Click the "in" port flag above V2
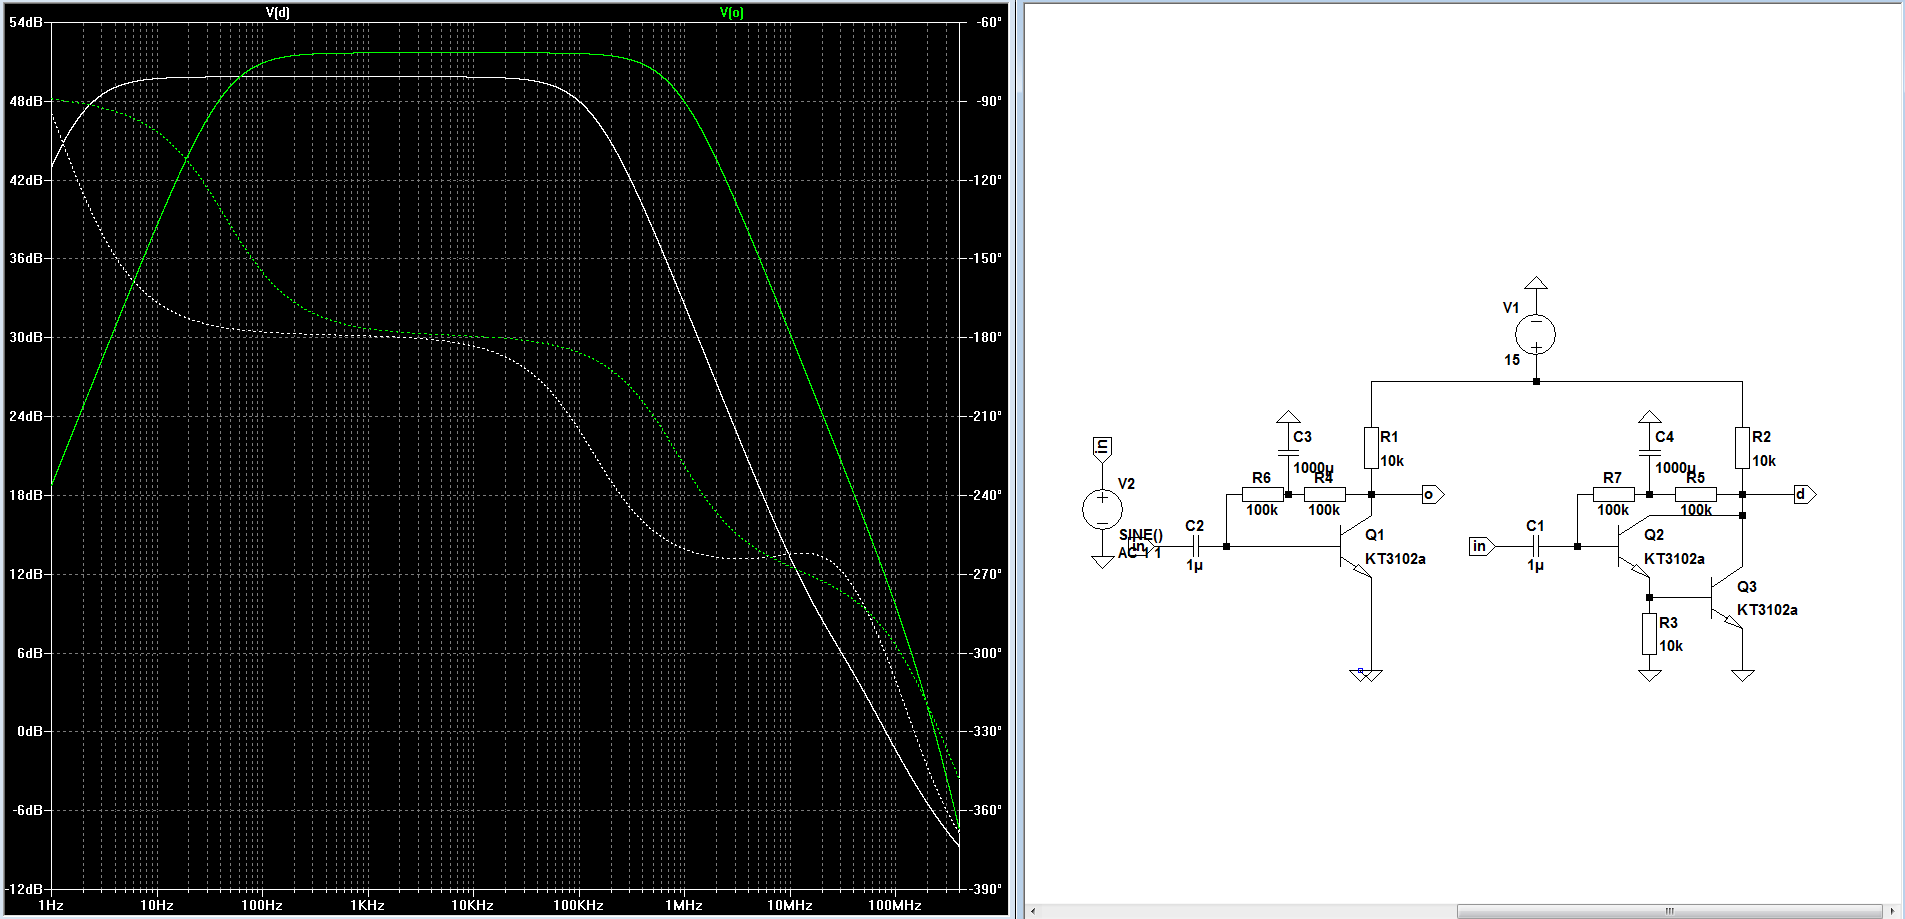 coord(1102,448)
